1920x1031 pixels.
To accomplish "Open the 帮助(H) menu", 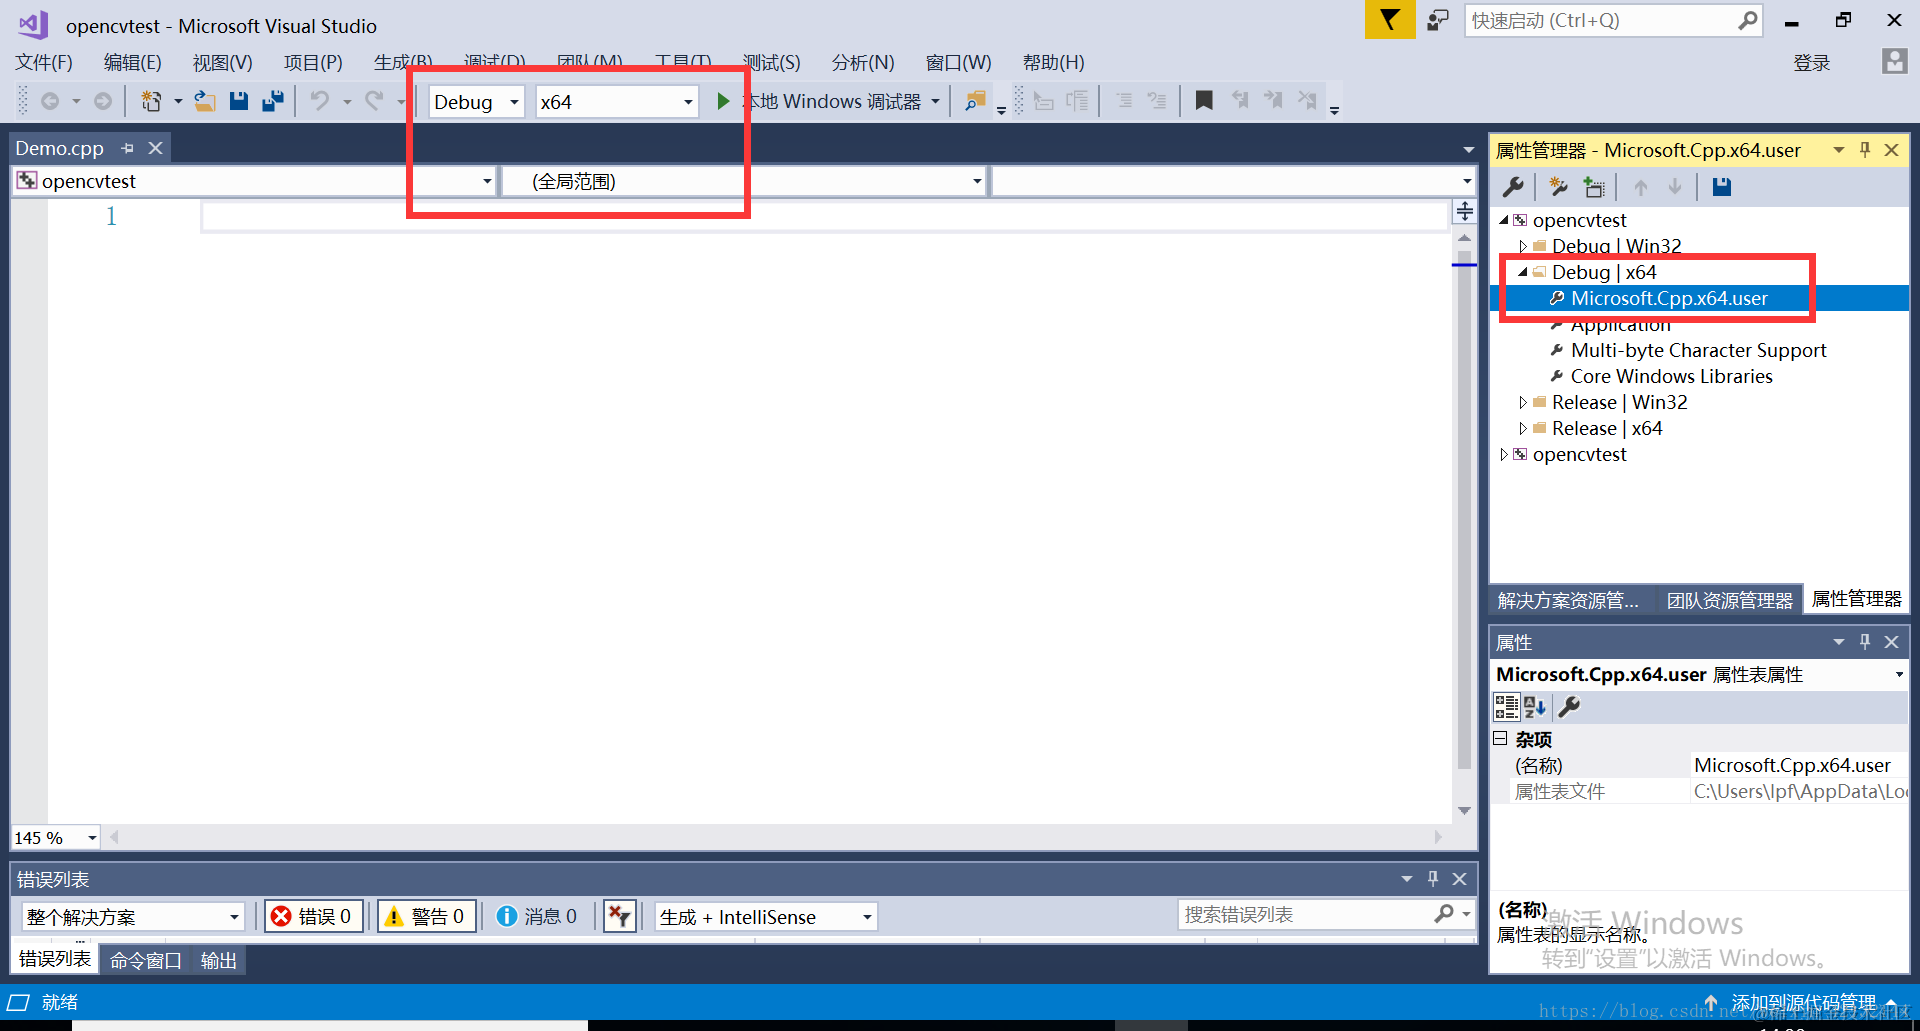I will click(x=1053, y=62).
